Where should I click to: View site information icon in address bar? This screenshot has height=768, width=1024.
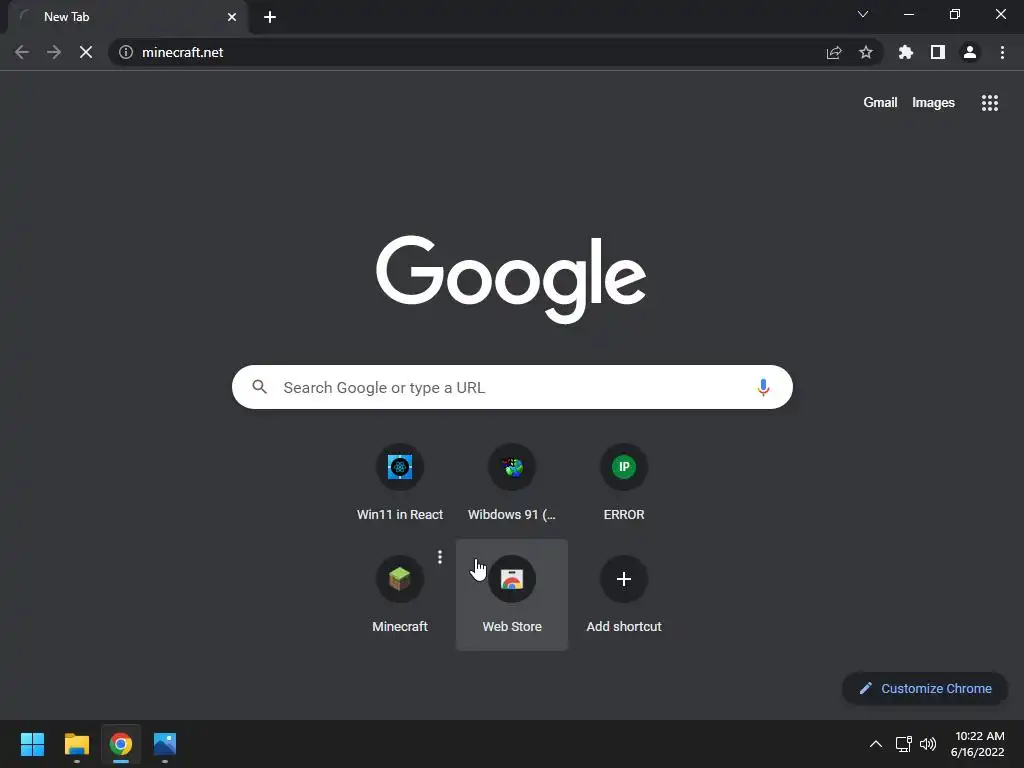[x=126, y=52]
